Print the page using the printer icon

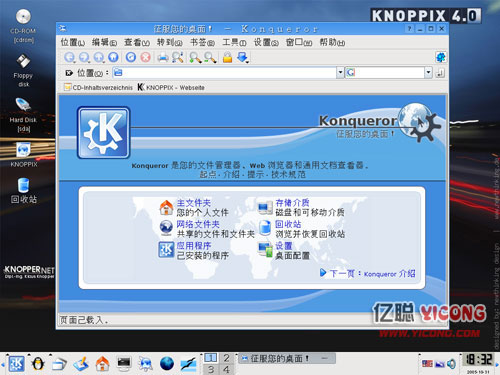[163, 57]
